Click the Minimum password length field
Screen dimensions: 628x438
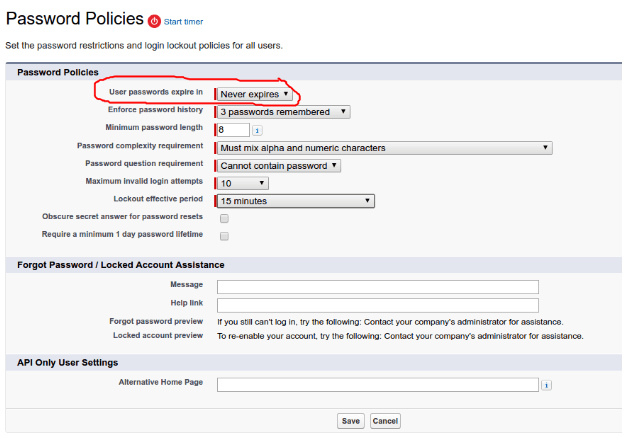[233, 129]
